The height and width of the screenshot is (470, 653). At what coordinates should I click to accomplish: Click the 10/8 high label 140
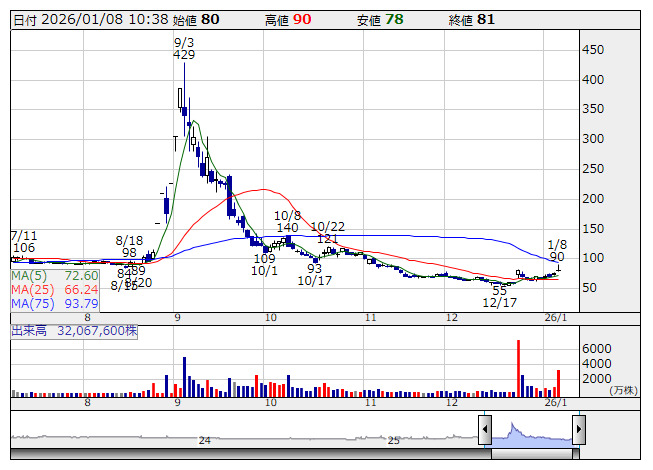(288, 228)
